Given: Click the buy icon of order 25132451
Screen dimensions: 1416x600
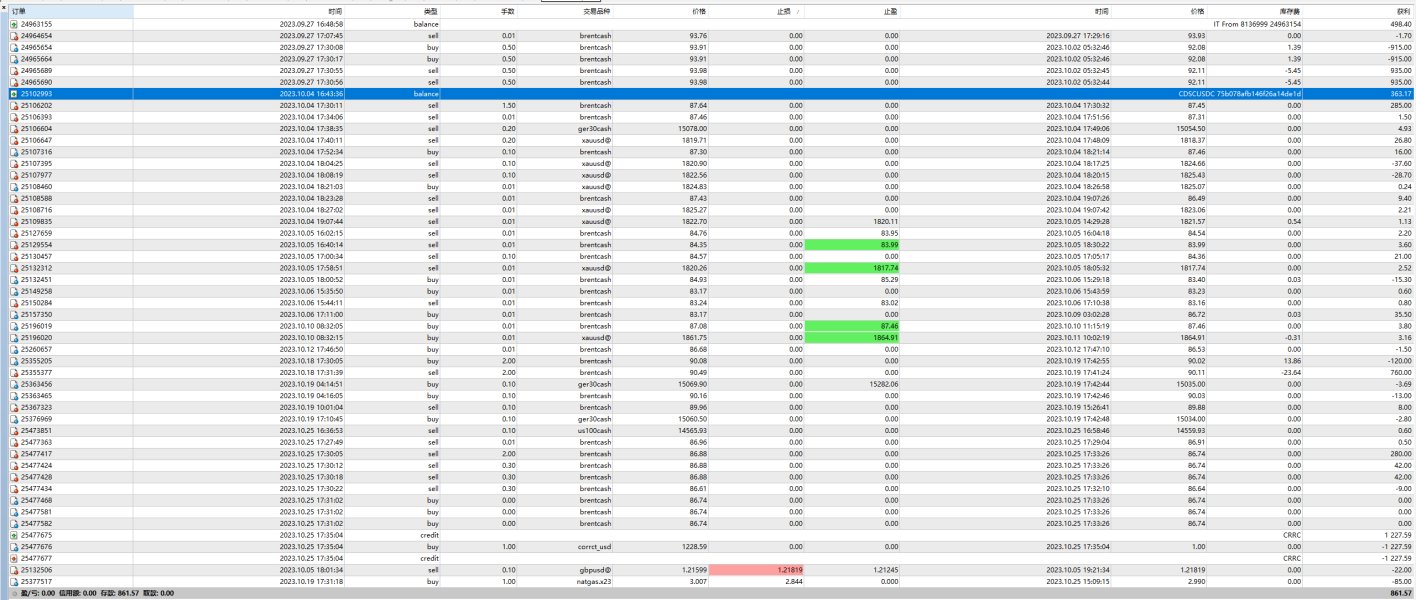Looking at the screenshot, I should tap(14, 280).
